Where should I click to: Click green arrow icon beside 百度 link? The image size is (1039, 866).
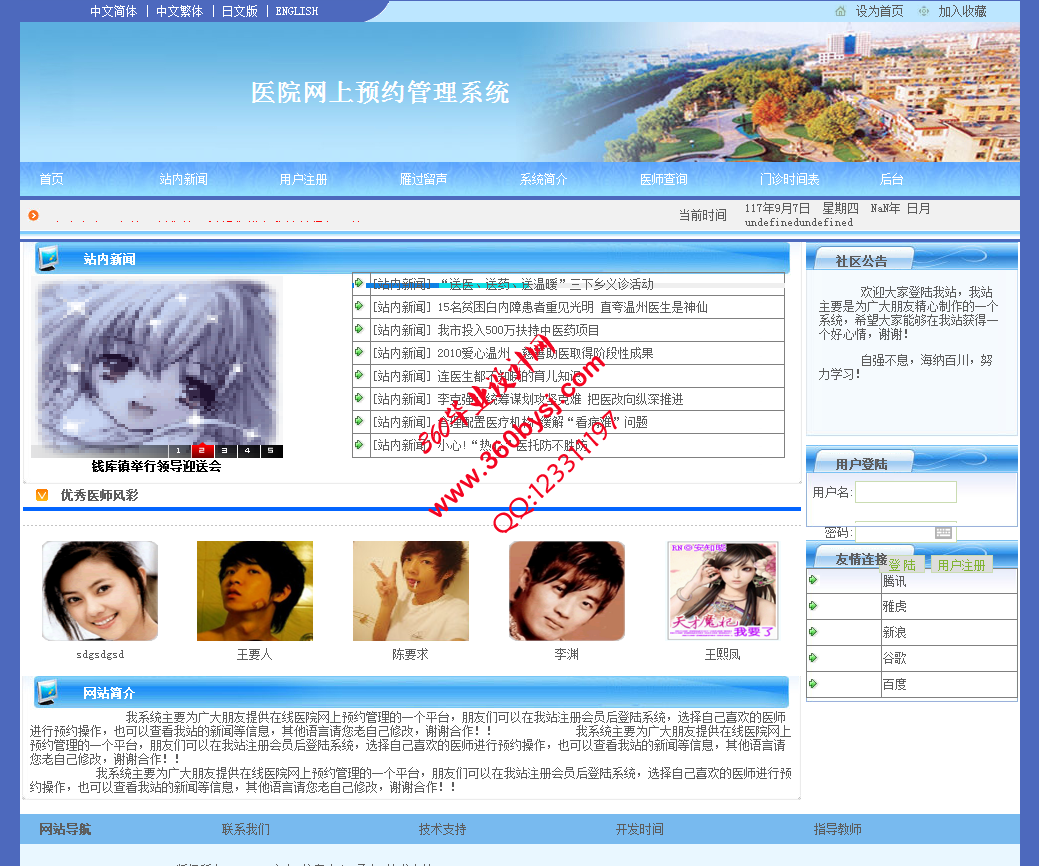click(813, 683)
